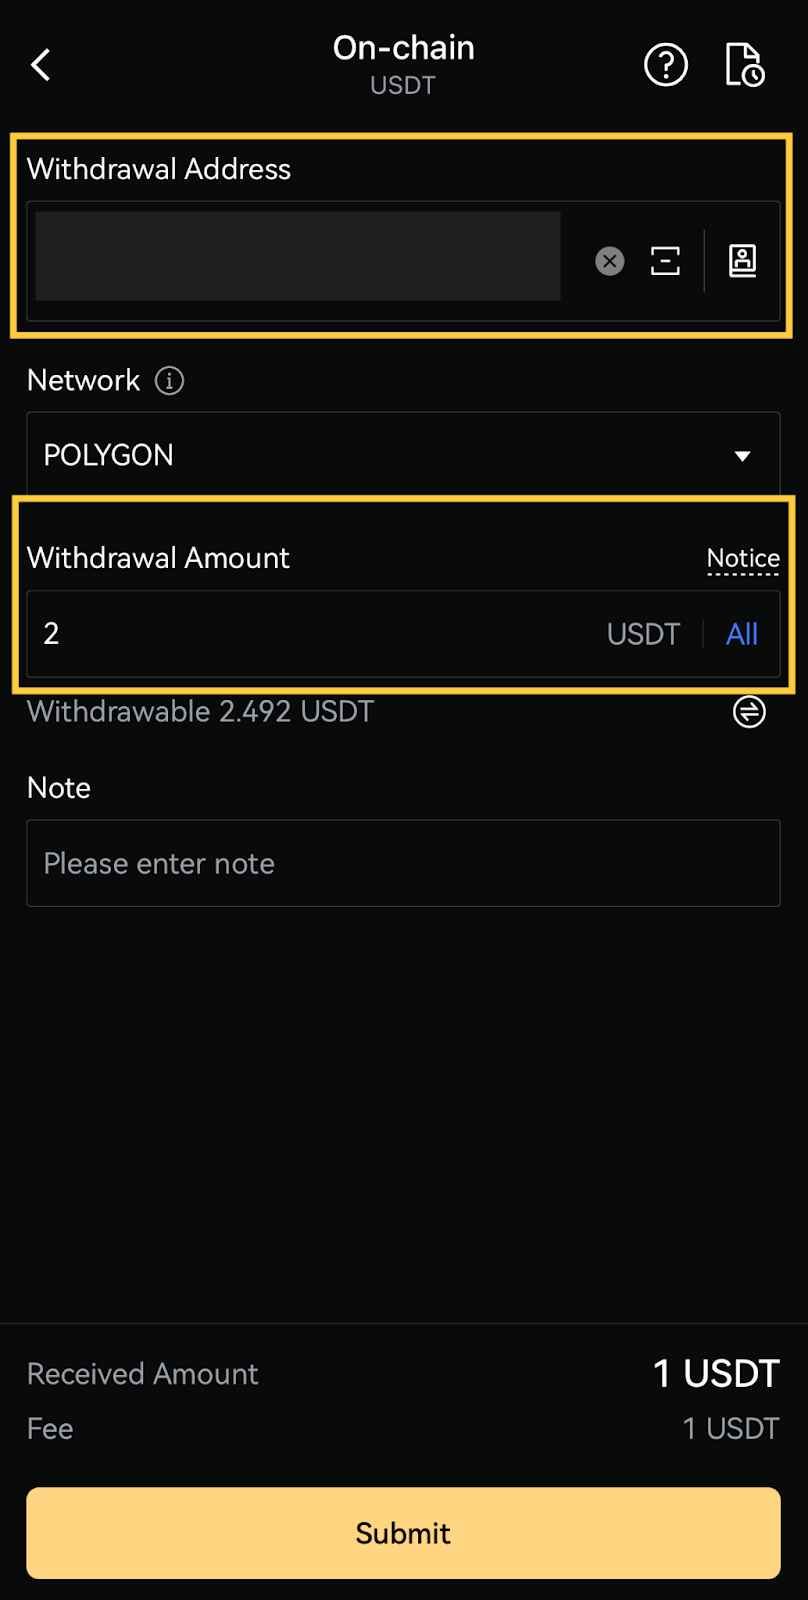Image resolution: width=808 pixels, height=1600 pixels.
Task: Tap the Network info icon
Action: tap(169, 380)
